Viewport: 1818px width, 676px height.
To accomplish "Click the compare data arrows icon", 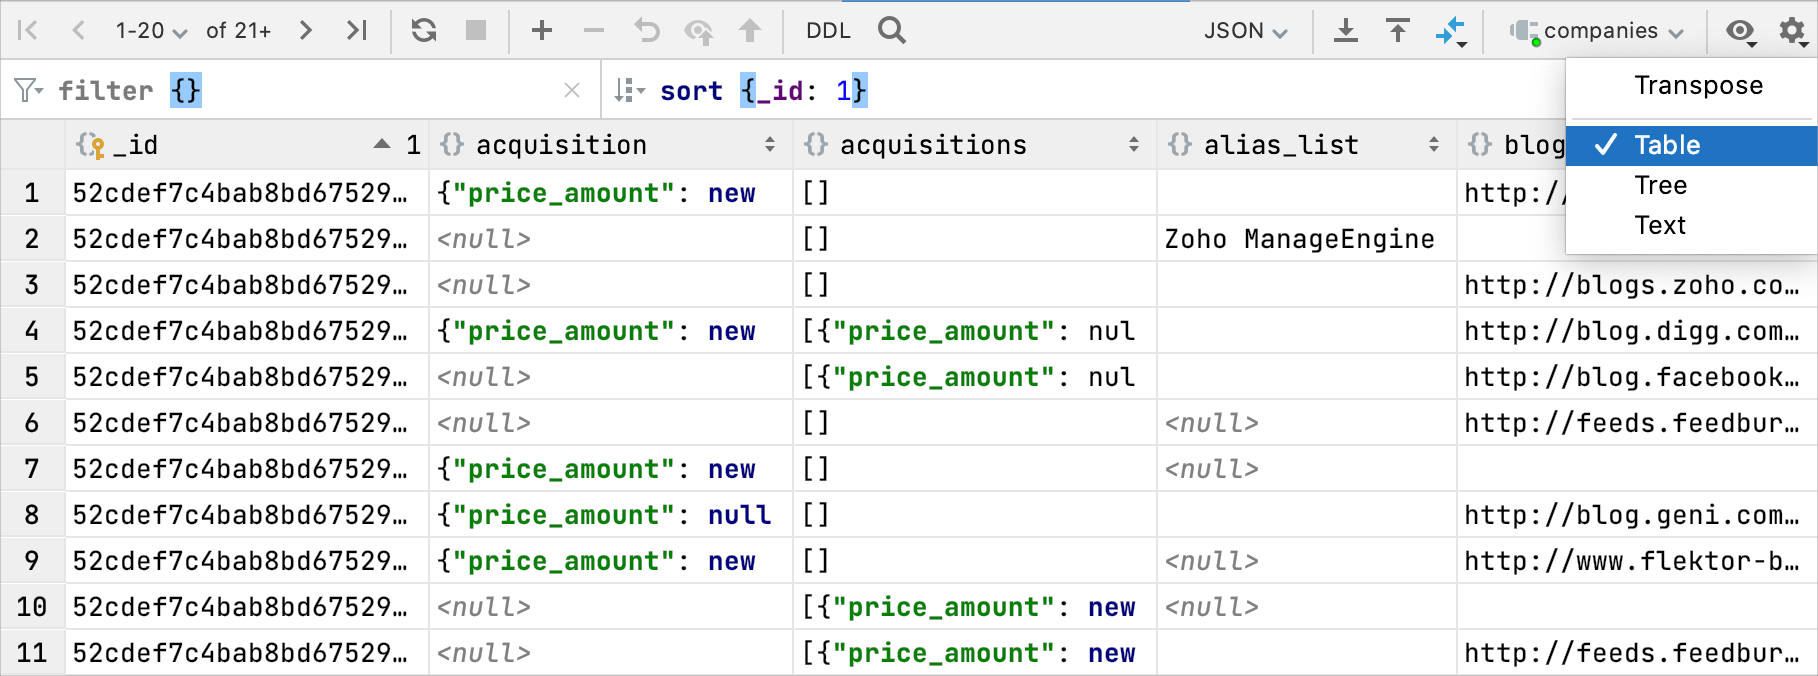I will point(1450,31).
